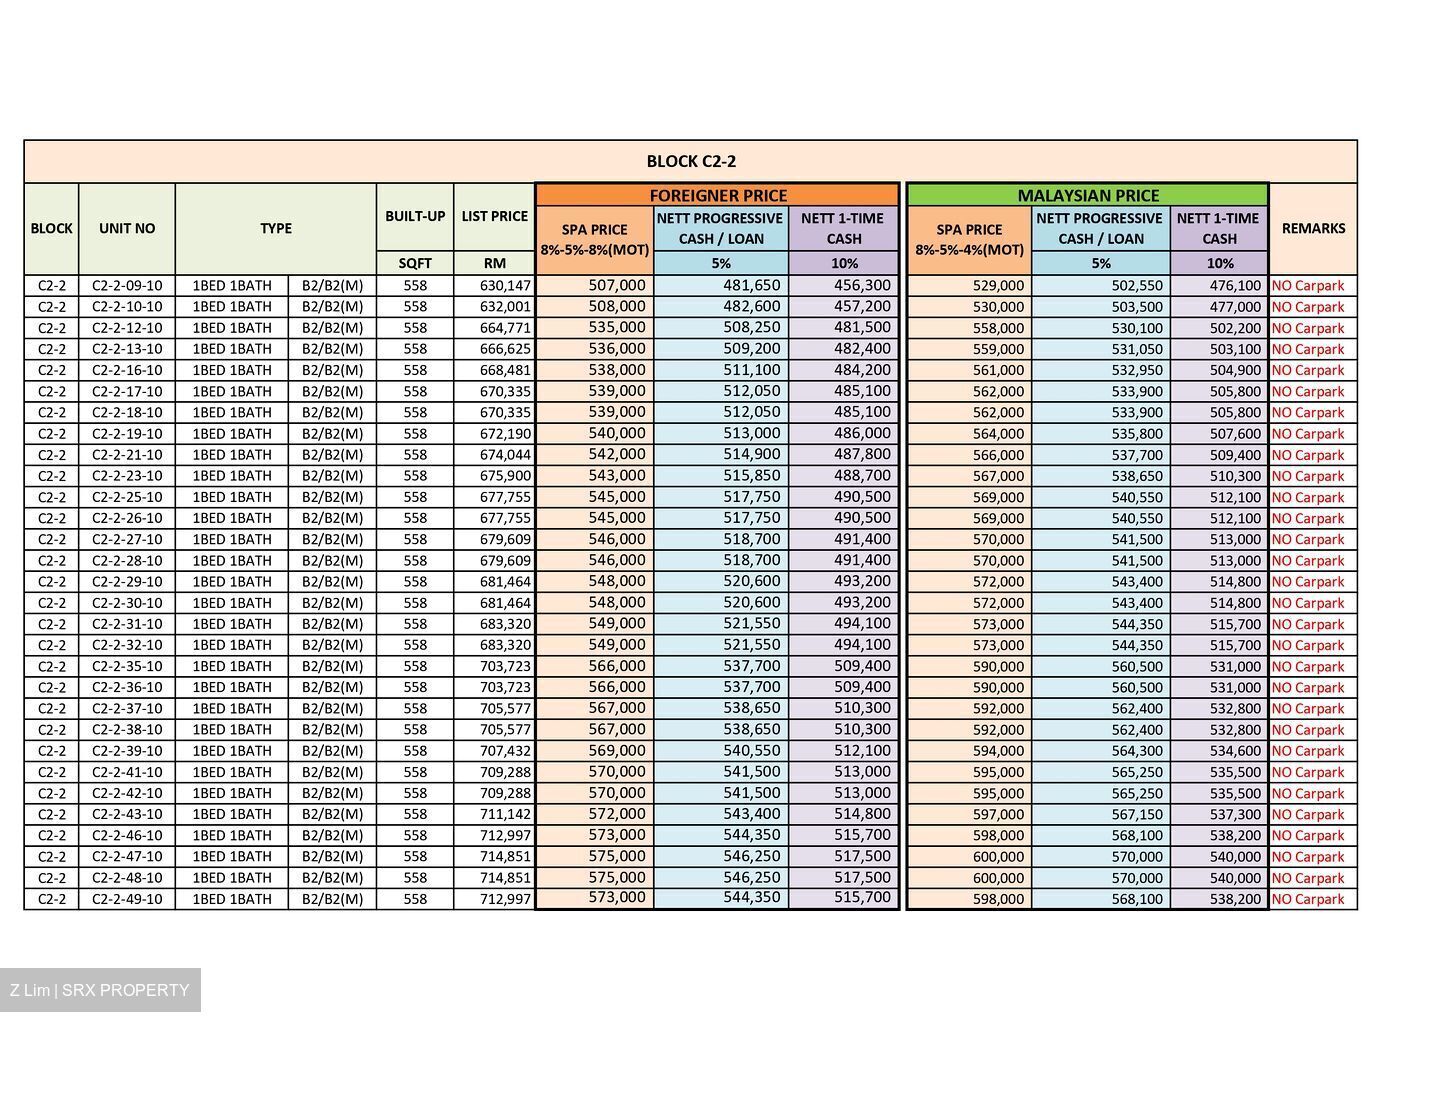Click list price 672,190

point(505,434)
